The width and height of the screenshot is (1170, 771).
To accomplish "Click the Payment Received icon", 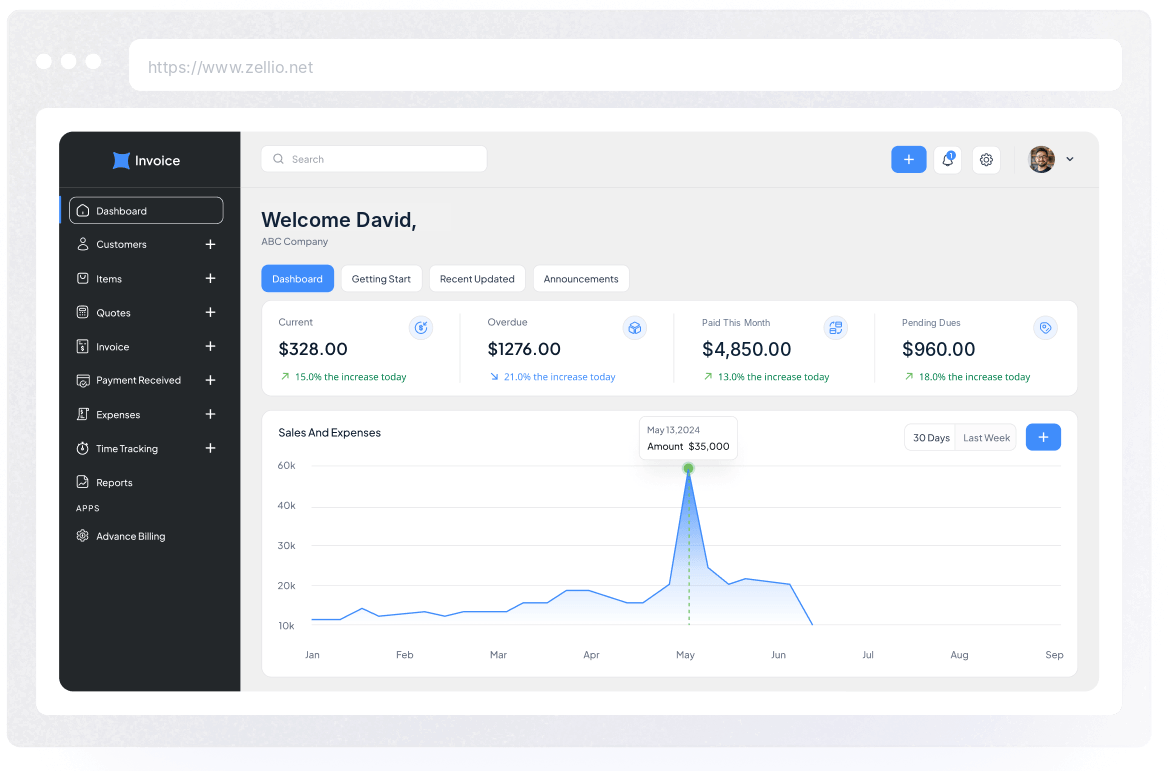I will point(83,381).
